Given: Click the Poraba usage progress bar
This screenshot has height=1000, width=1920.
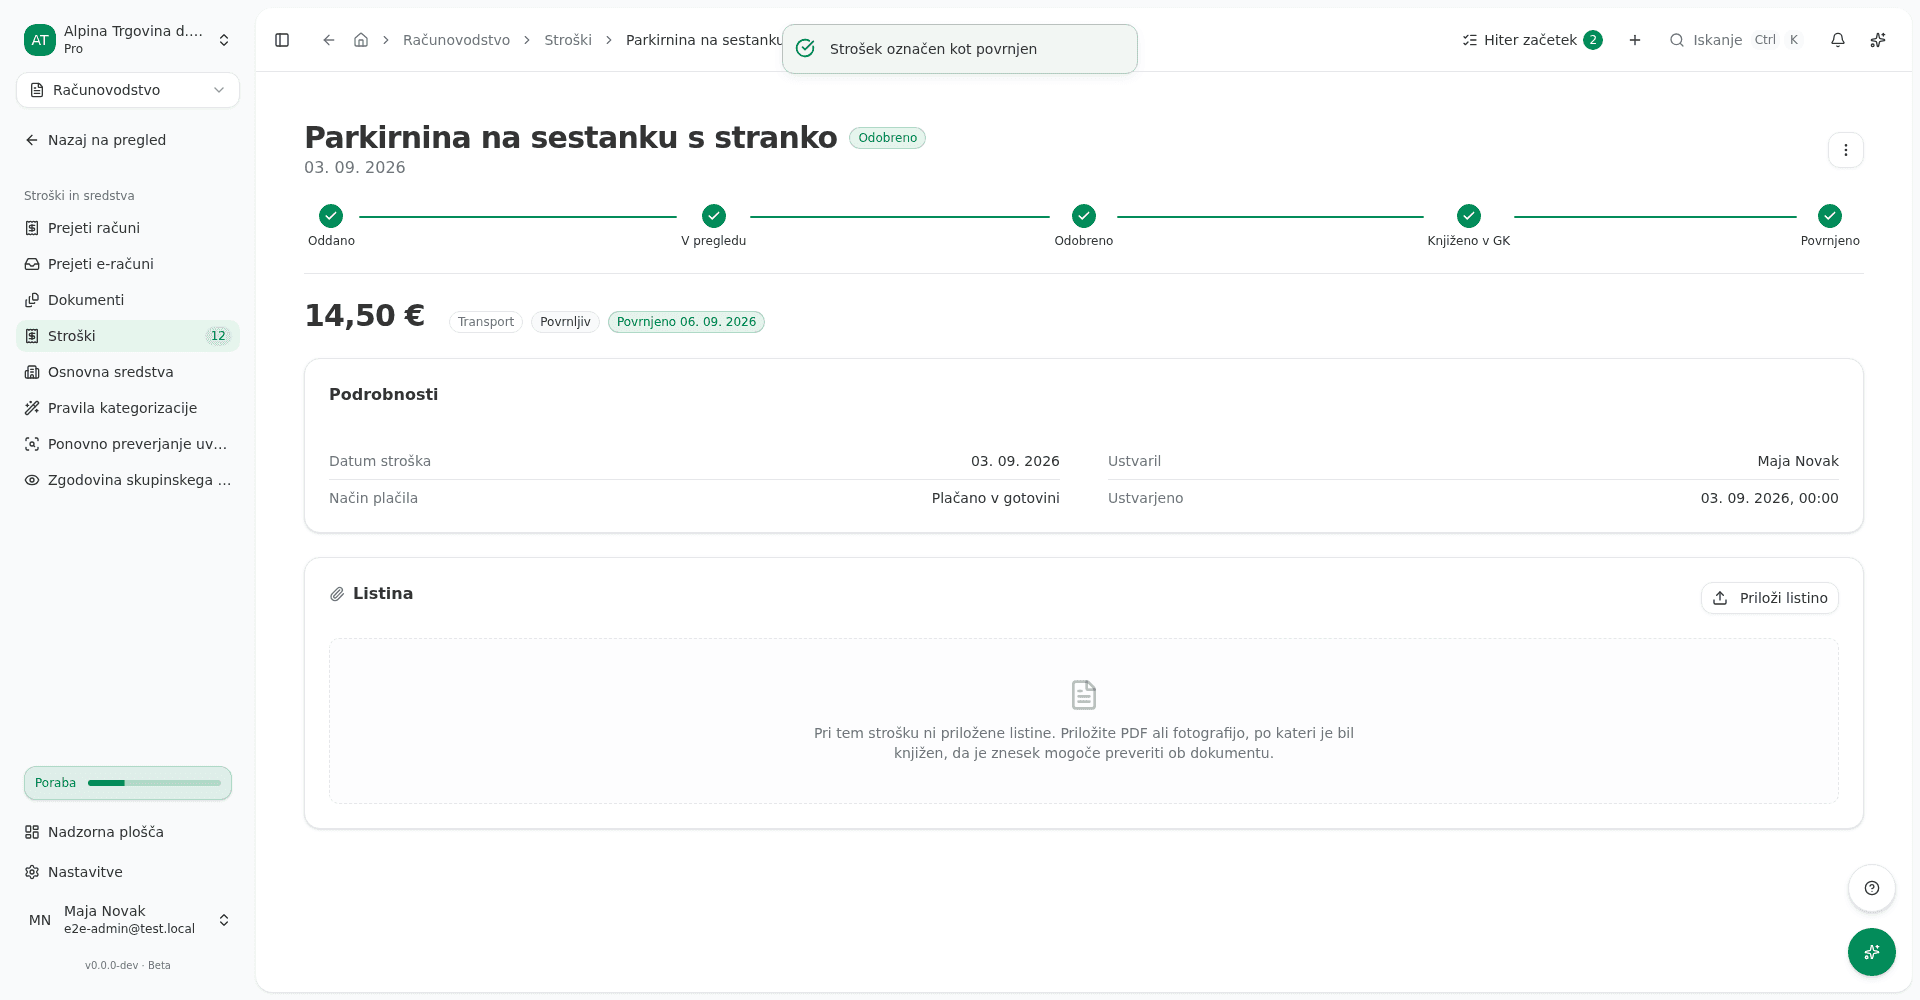Looking at the screenshot, I should point(128,783).
